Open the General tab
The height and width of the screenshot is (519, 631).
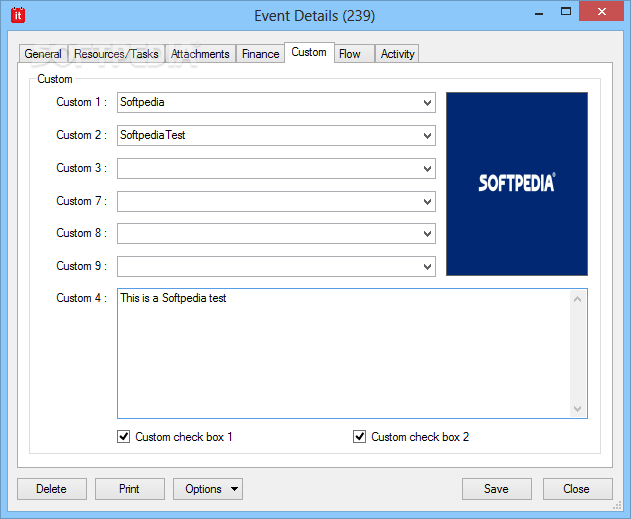[43, 54]
